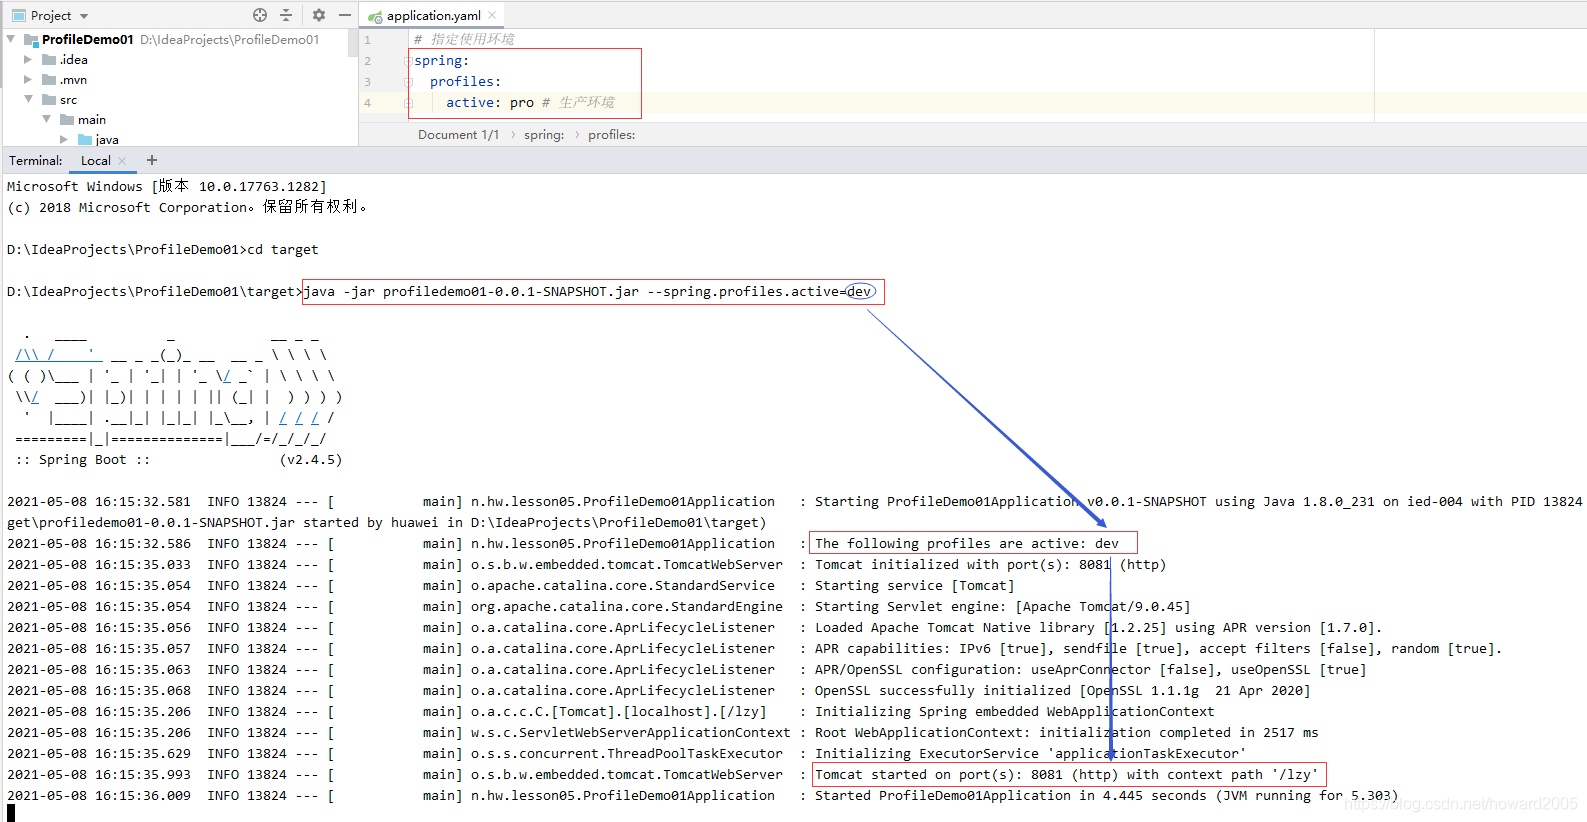1587x822 pixels.
Task: Open Project panel settings gear
Action: 319,15
